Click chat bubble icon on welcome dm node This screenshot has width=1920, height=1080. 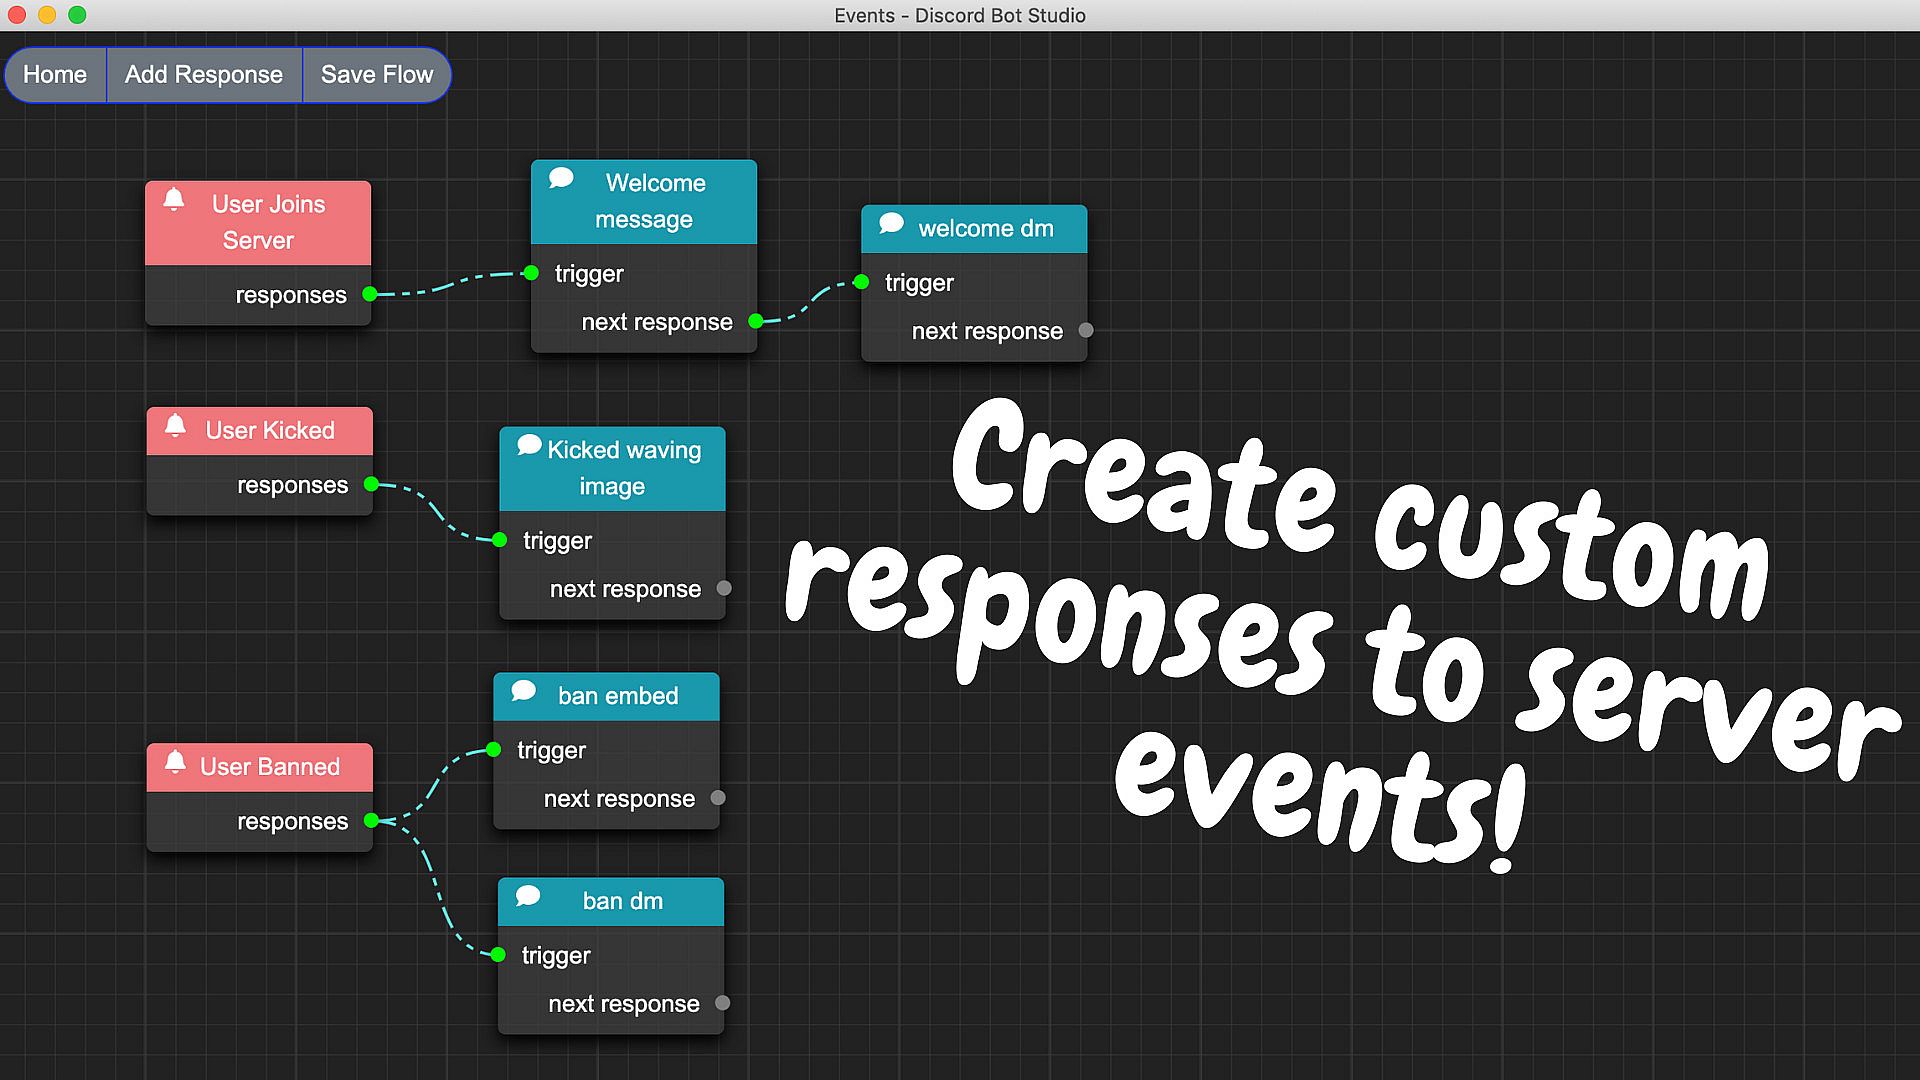891,223
